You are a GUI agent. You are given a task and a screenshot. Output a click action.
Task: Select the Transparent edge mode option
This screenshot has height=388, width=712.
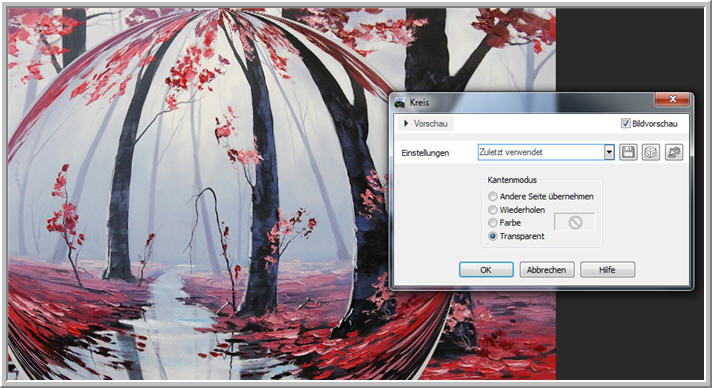493,236
